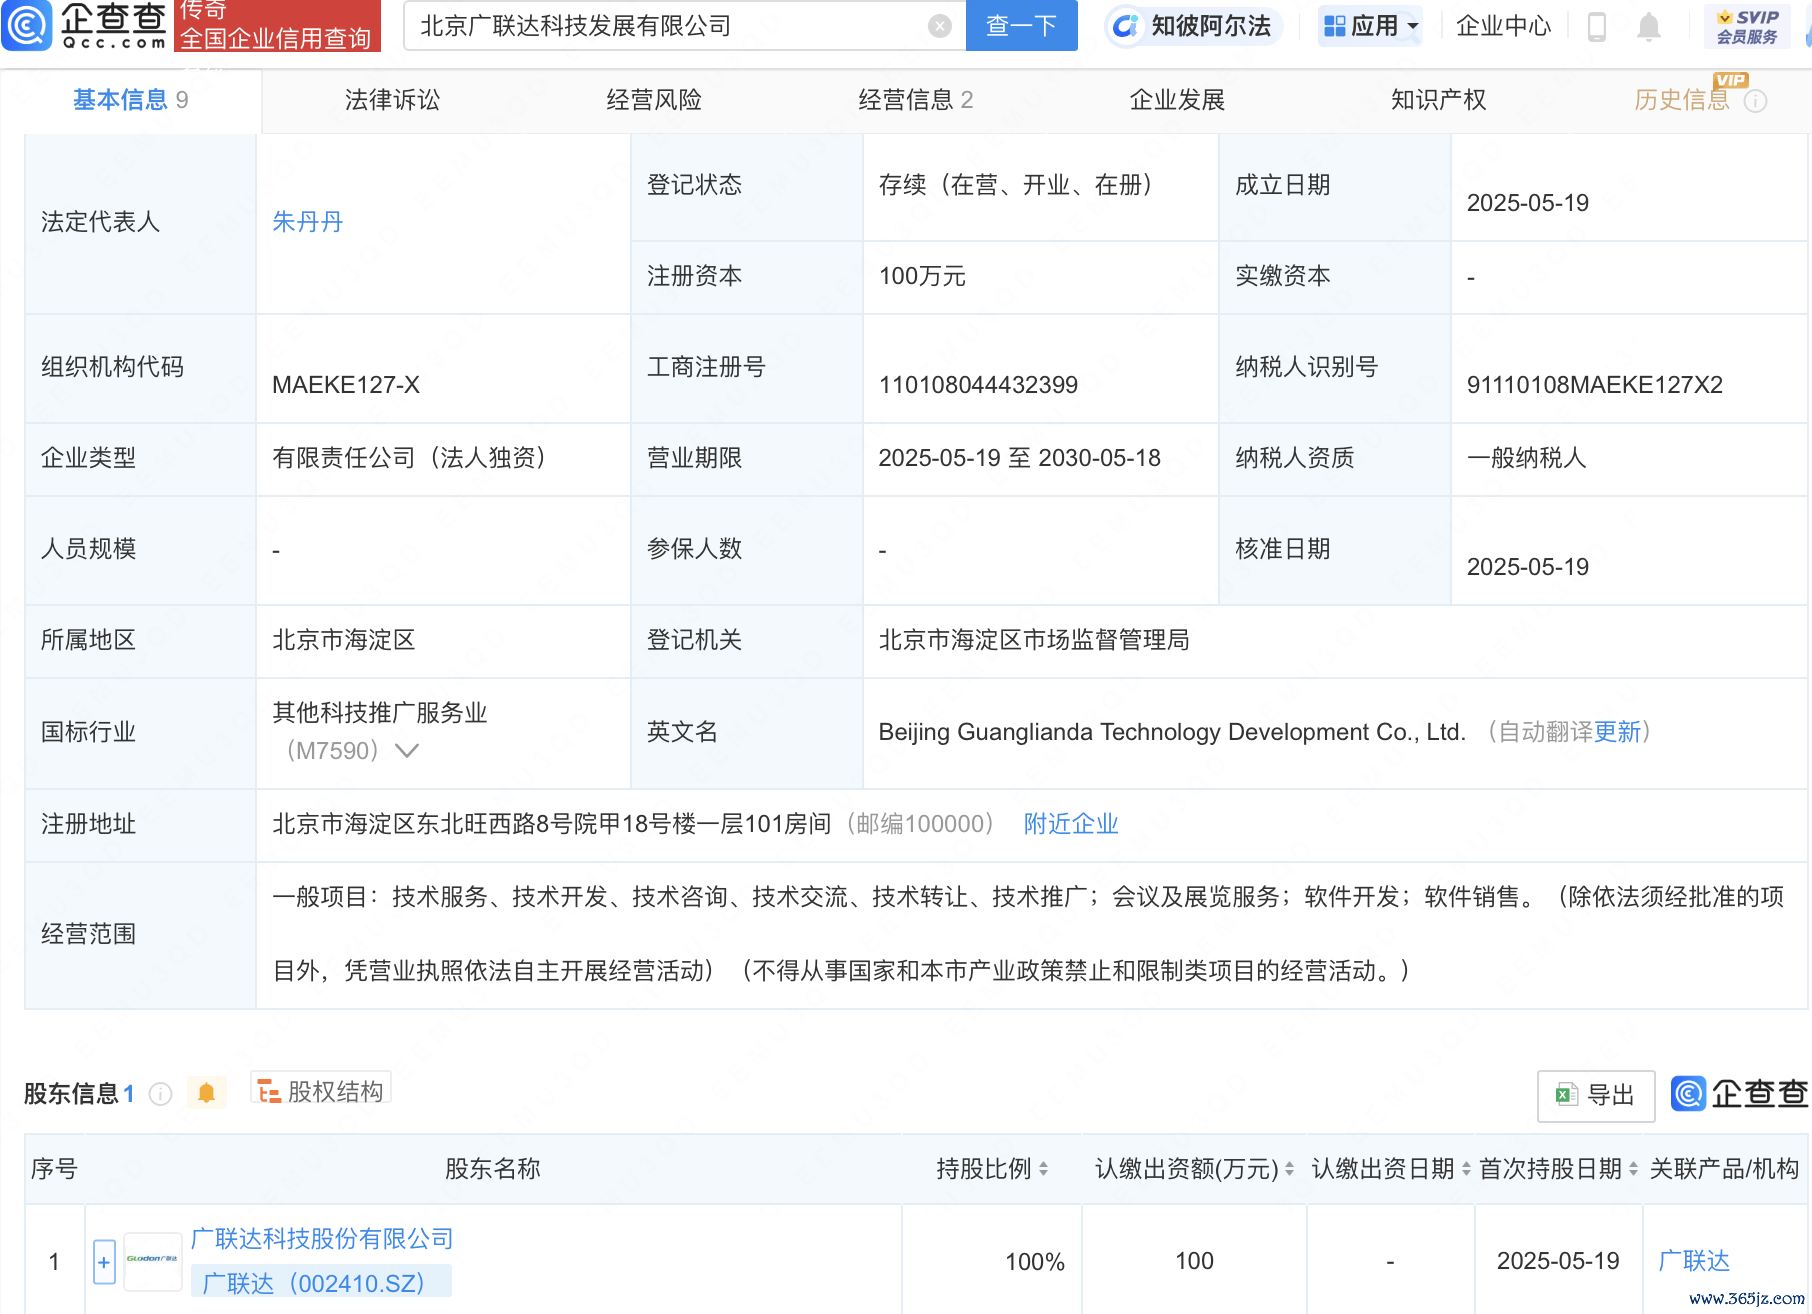Select the registration number 110108044432399
Screen dimensions: 1812x1314
(978, 385)
